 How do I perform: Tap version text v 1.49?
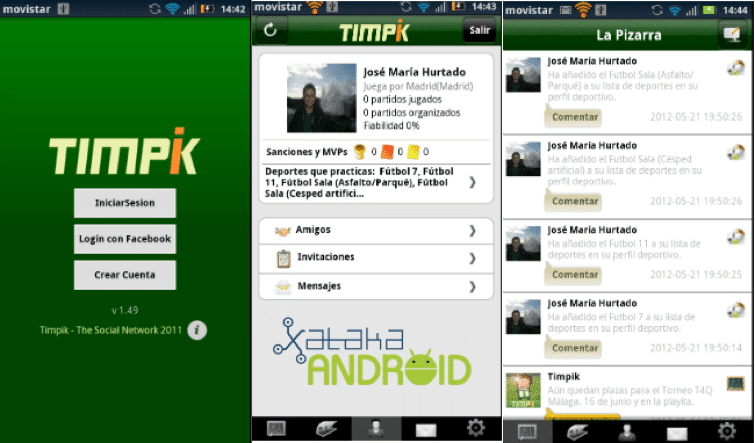coord(125,310)
